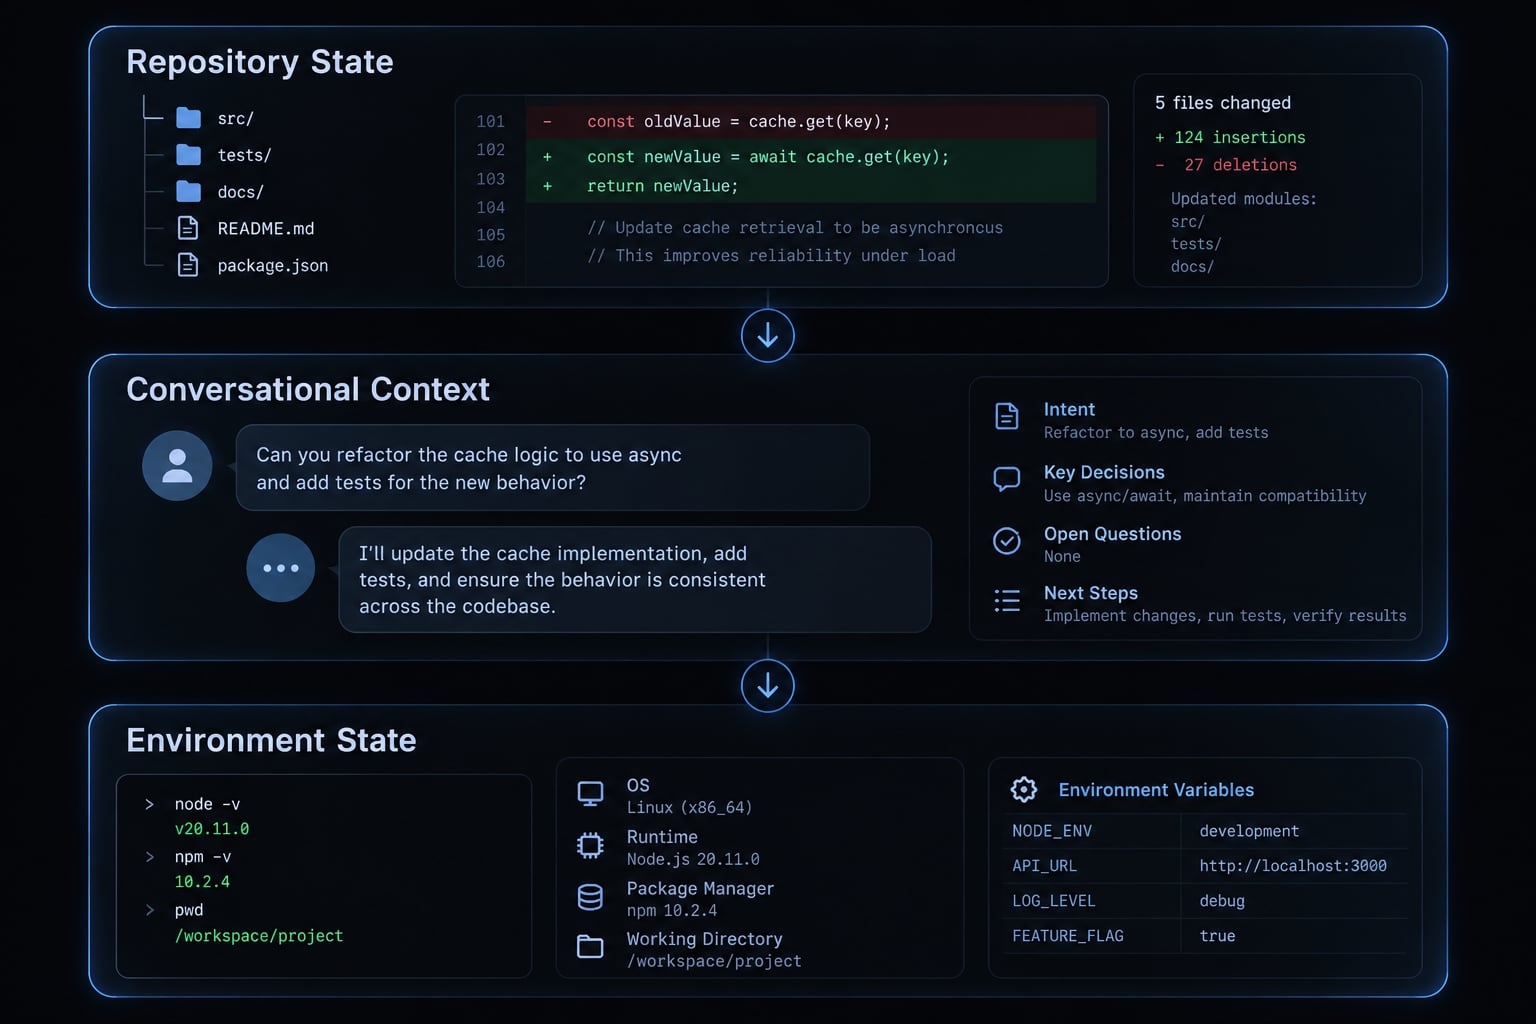Image resolution: width=1536 pixels, height=1024 pixels.
Task: Select the src/ tree entry label
Action: (x=236, y=119)
